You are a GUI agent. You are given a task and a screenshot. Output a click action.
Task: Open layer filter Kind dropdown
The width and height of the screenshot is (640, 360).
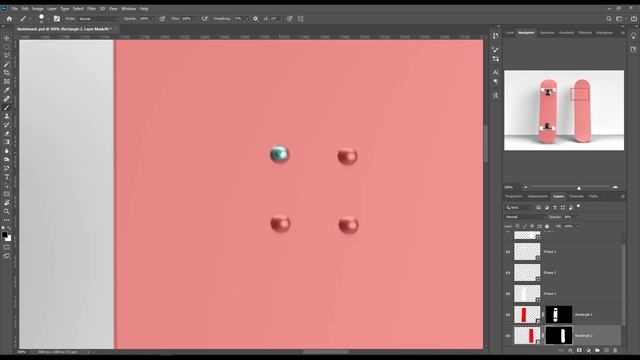click(x=520, y=207)
